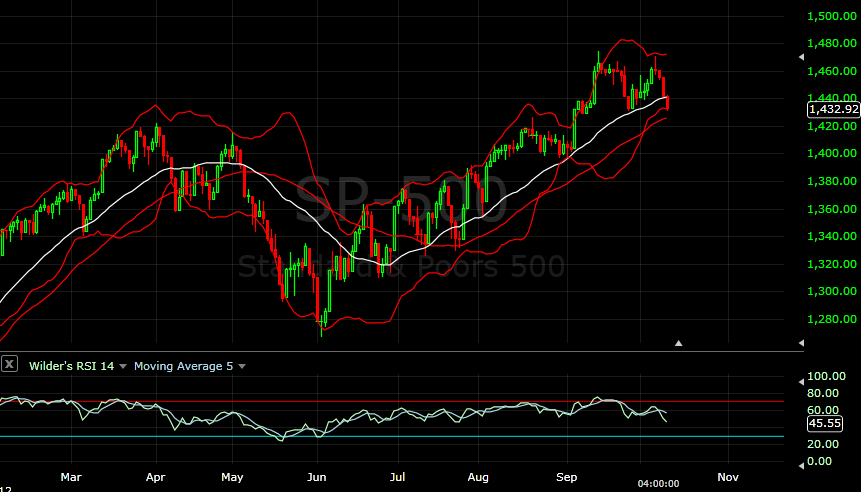Click the left-pointing marker beside 100.00 on the RSI axis
Image resolution: width=861 pixels, height=492 pixels.
(x=801, y=381)
